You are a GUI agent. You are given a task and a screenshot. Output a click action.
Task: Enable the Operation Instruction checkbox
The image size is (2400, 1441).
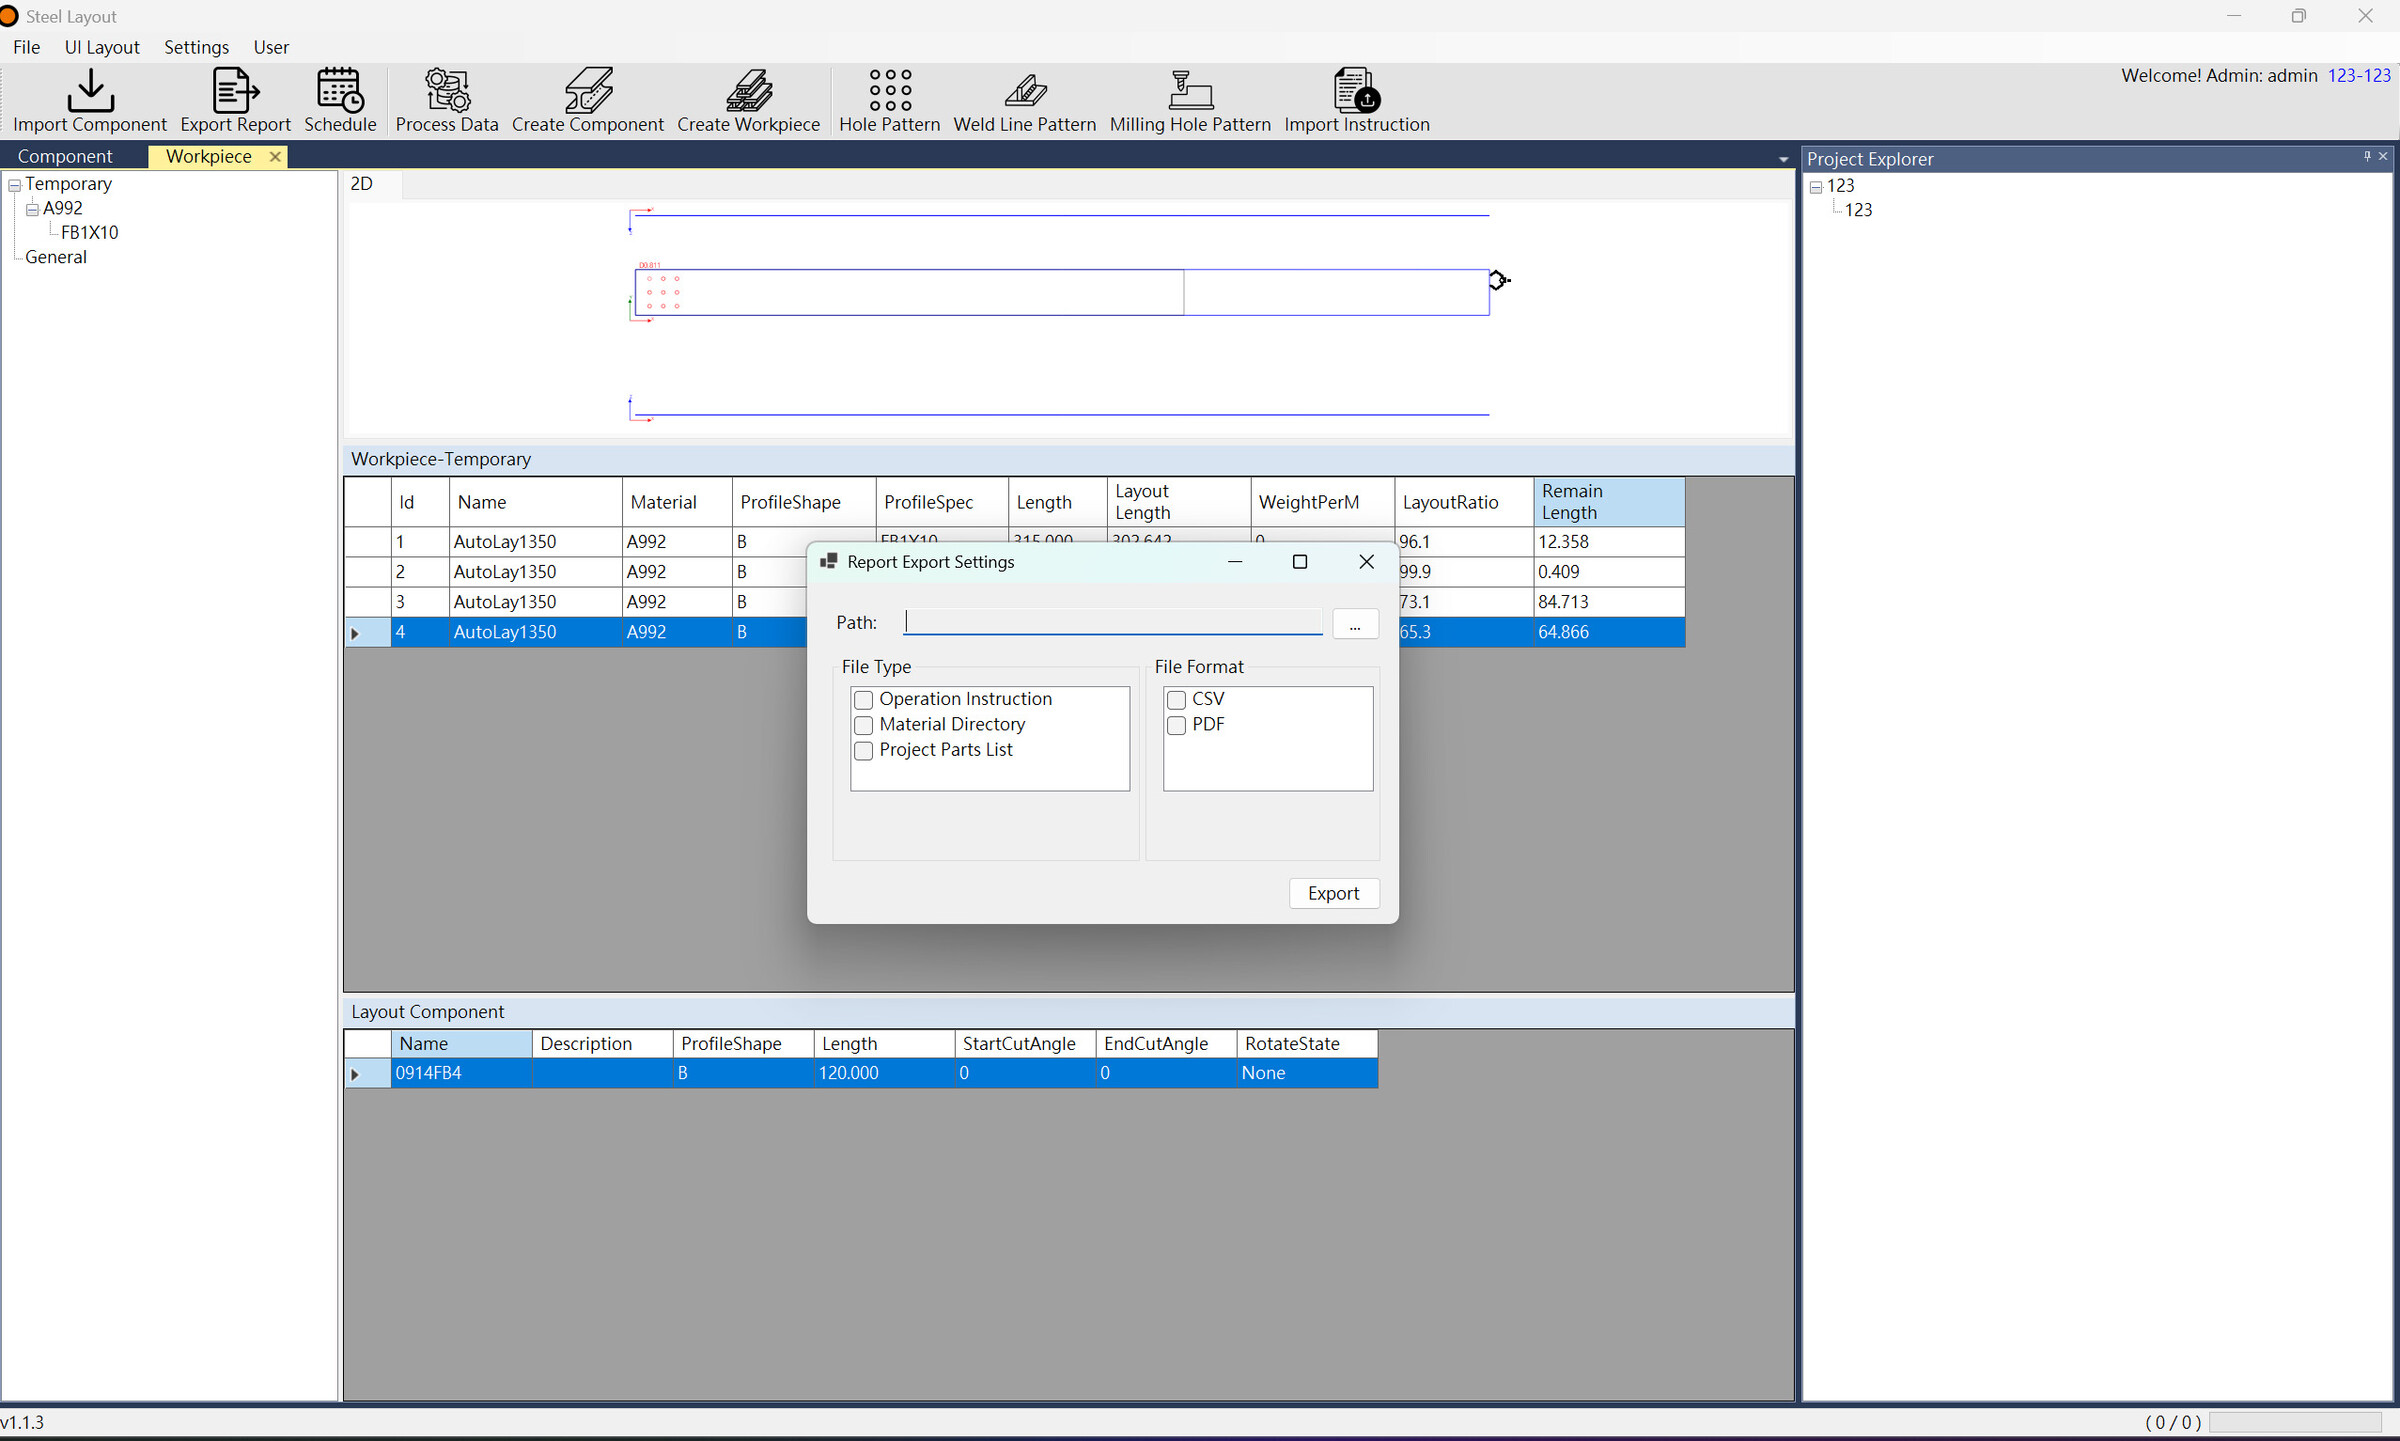864,700
